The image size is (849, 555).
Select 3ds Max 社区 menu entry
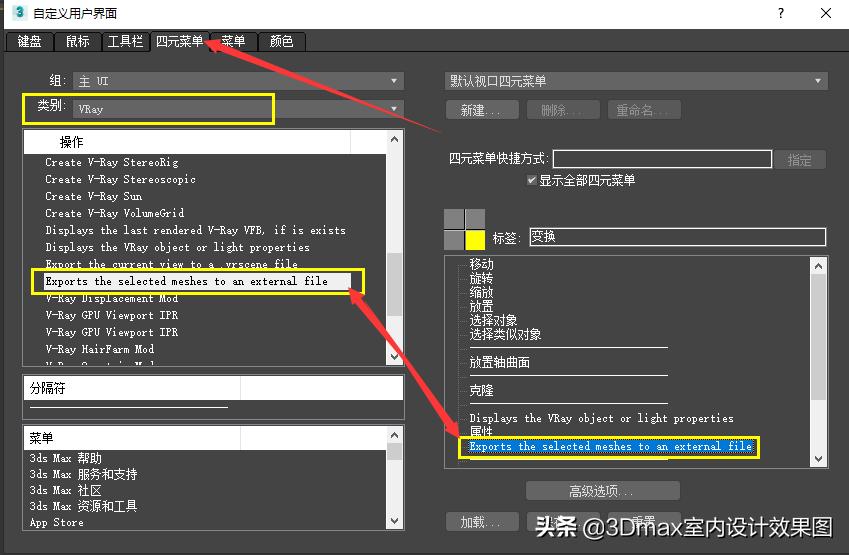[66, 490]
